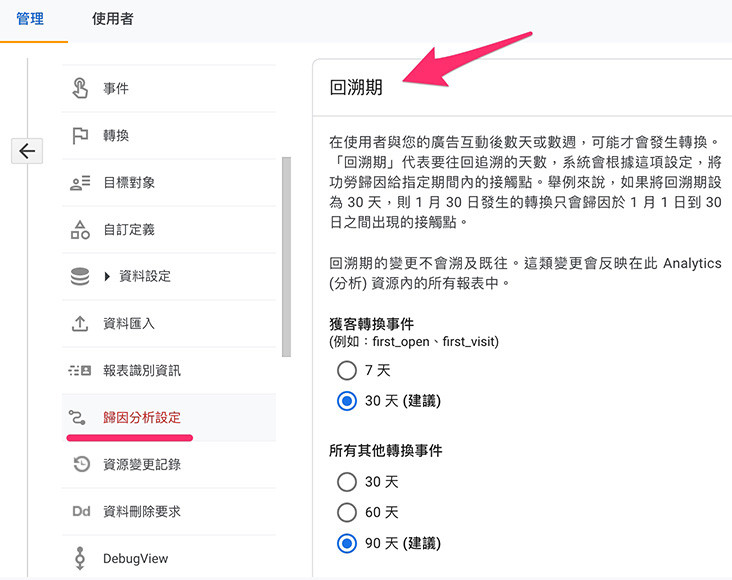Screen dimensions: 732x580
Task: Click the 轉換 flag icon
Action: 80,135
